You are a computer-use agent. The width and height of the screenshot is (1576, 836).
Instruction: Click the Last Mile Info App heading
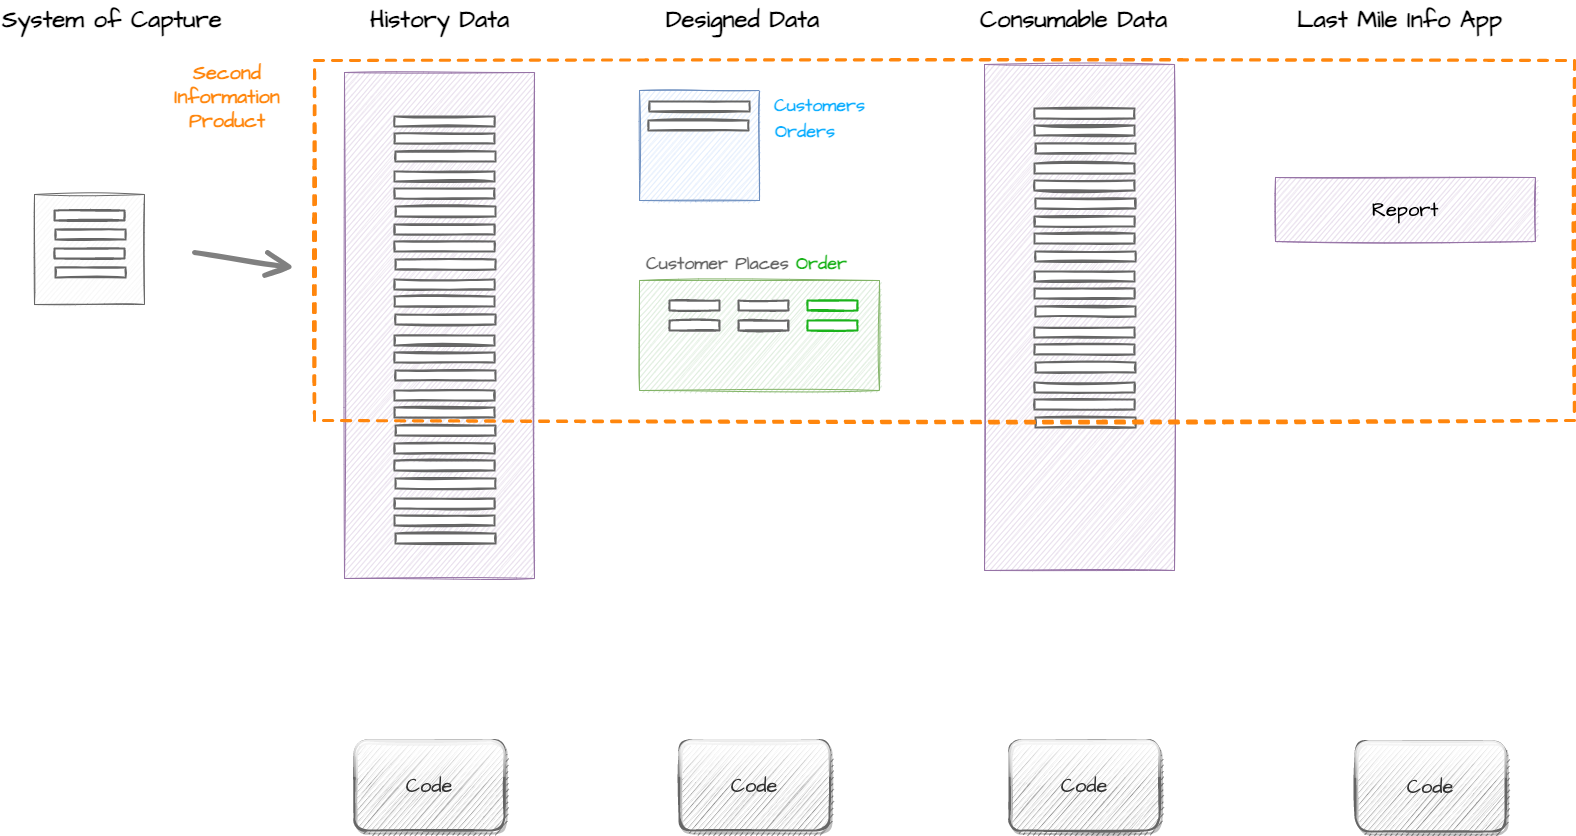1399,20
